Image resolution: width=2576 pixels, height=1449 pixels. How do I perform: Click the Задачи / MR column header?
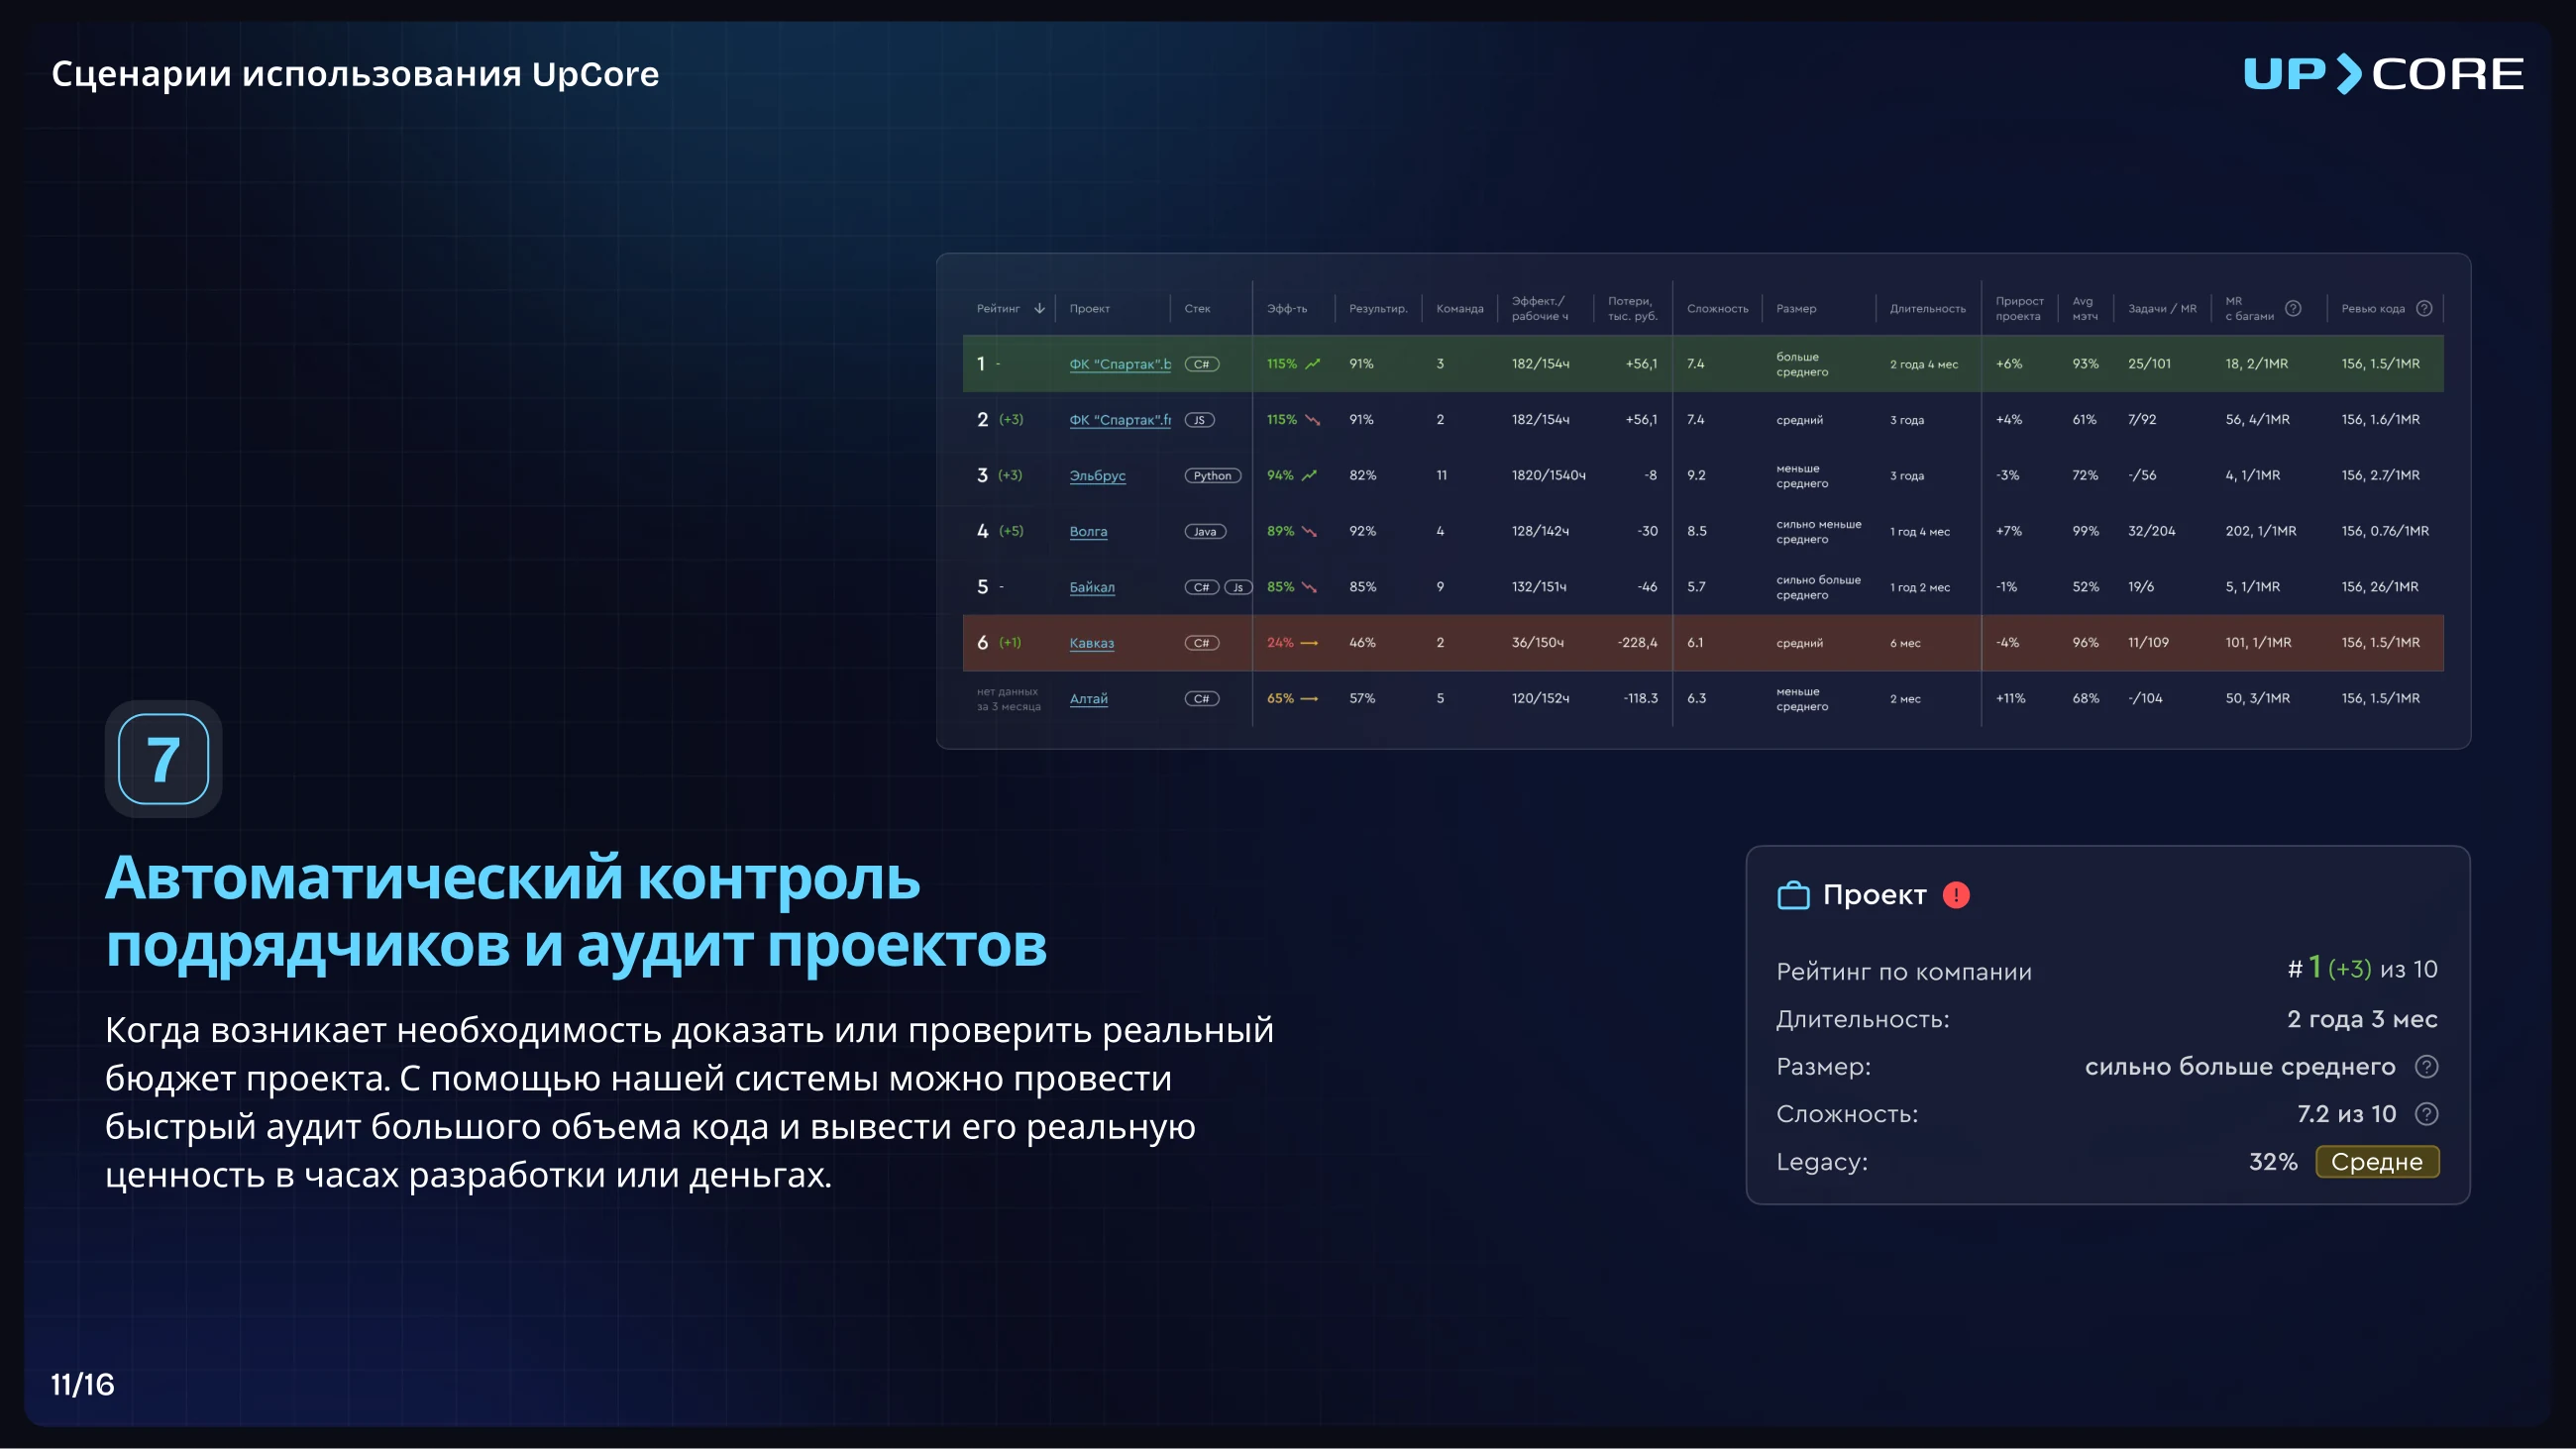[x=2162, y=309]
